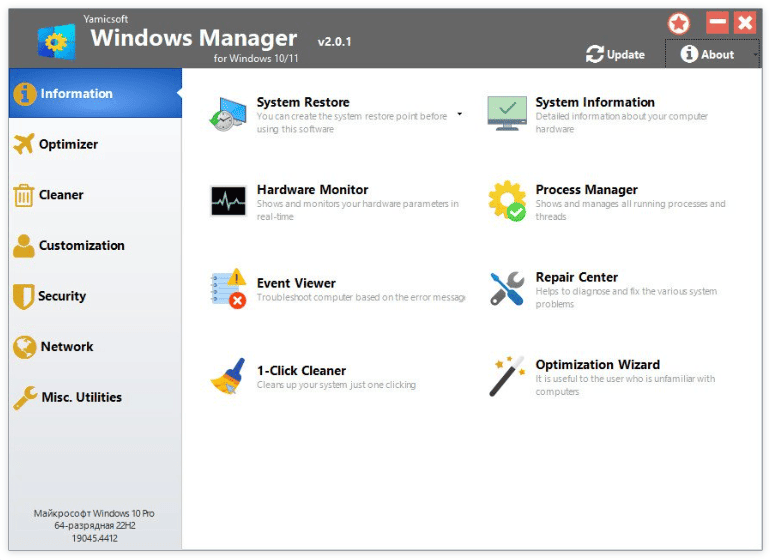The width and height of the screenshot is (770, 560).
Task: Click the 'for Windows 10/11' subtitle
Action: click(x=256, y=58)
